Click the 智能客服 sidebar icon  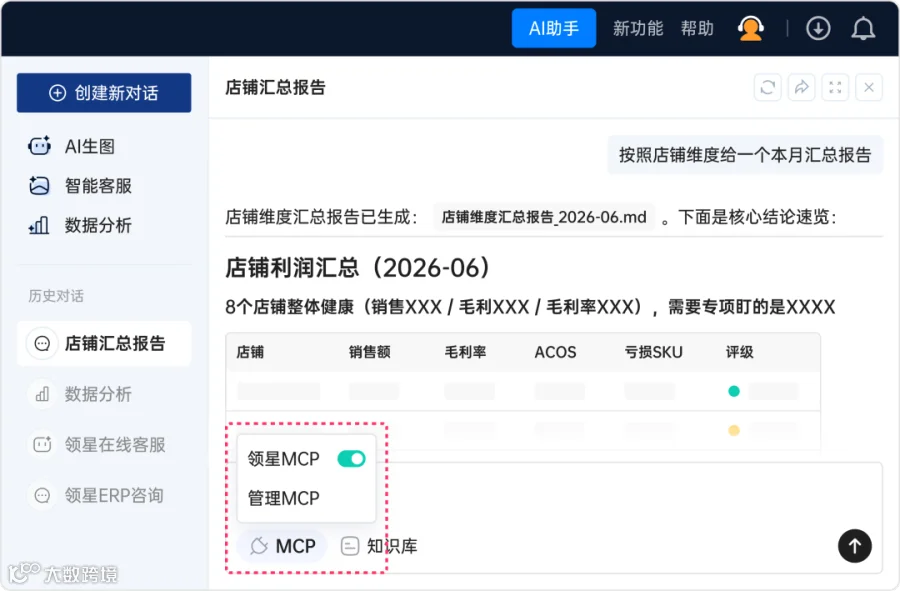(39, 186)
